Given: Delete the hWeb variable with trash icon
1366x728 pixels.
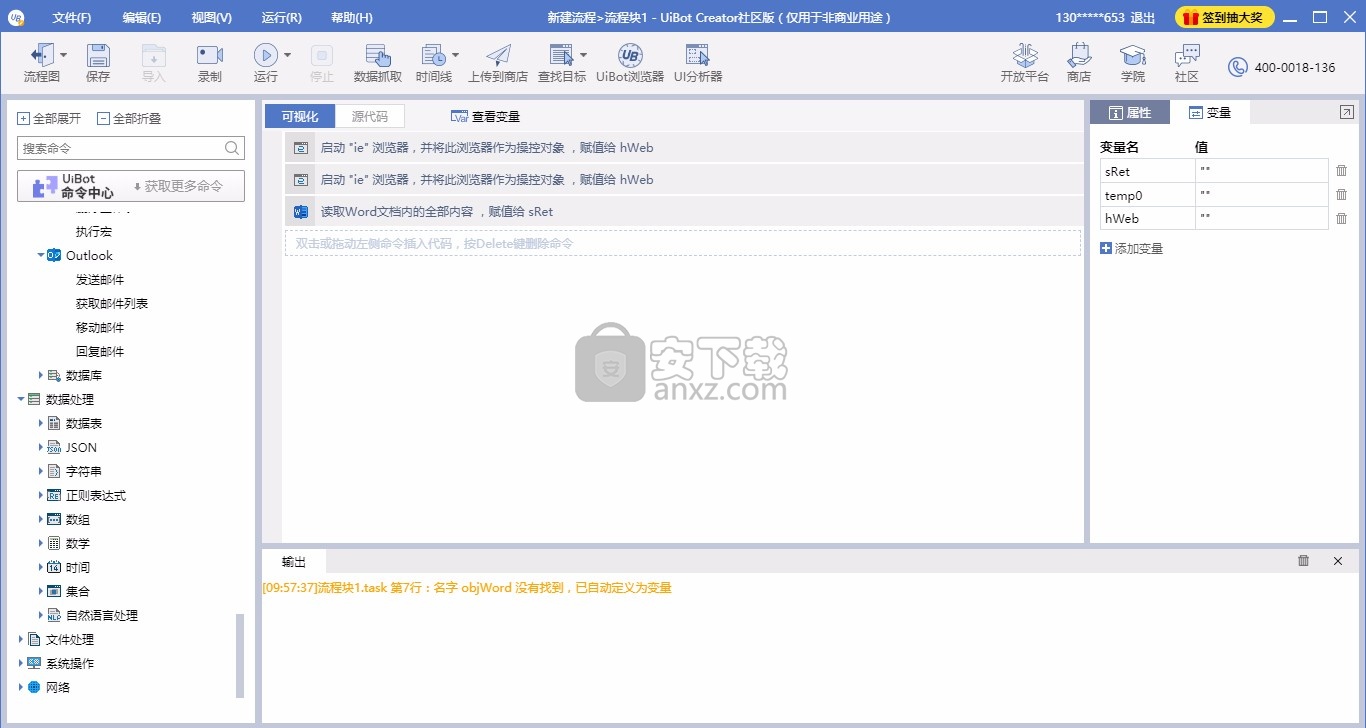Looking at the screenshot, I should point(1342,218).
